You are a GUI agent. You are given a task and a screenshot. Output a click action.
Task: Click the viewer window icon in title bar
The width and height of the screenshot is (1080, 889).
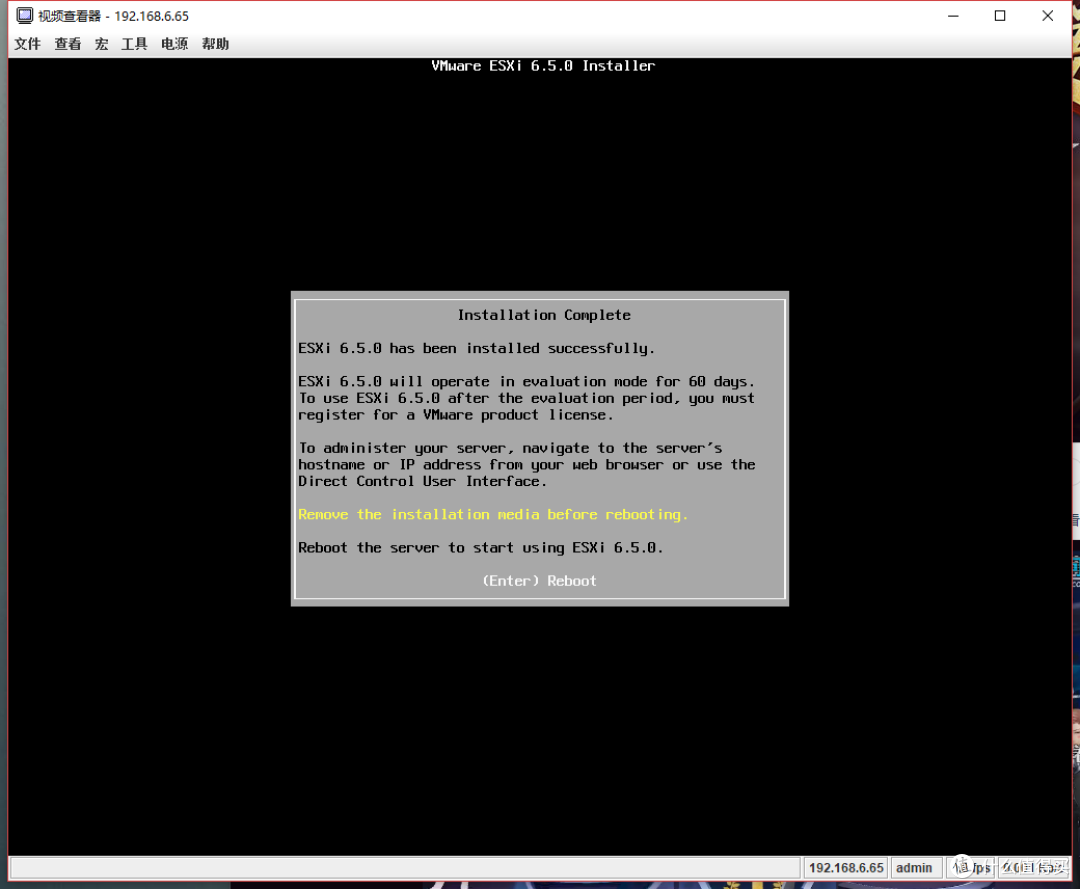[24, 15]
